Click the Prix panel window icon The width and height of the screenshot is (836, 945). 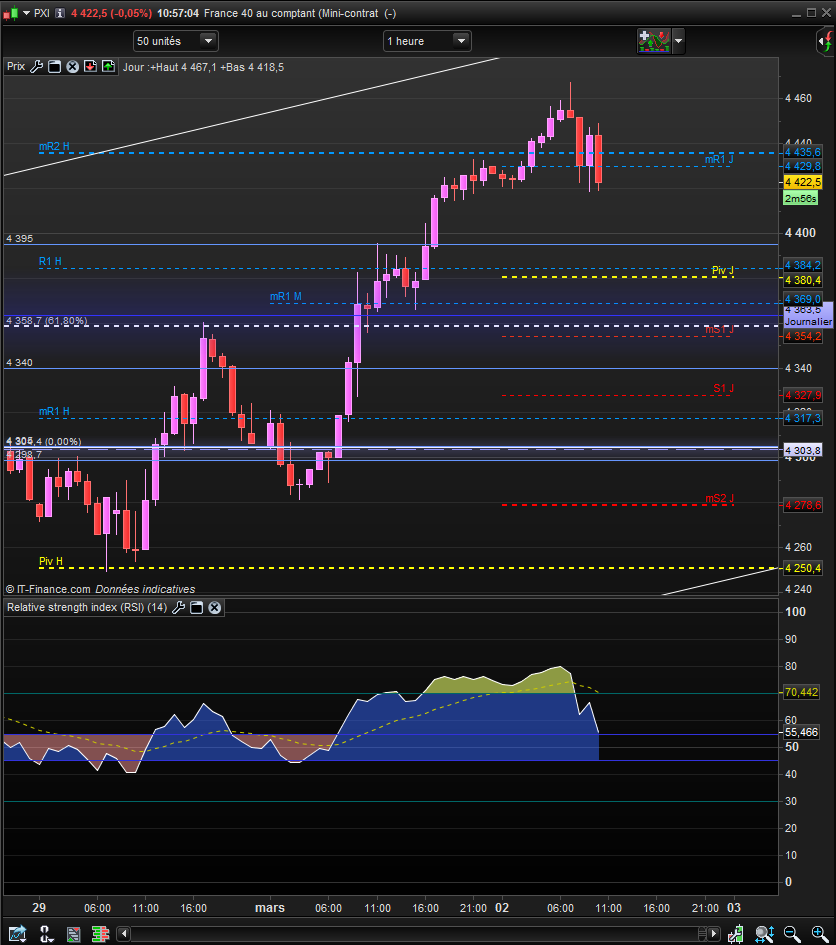pos(54,67)
